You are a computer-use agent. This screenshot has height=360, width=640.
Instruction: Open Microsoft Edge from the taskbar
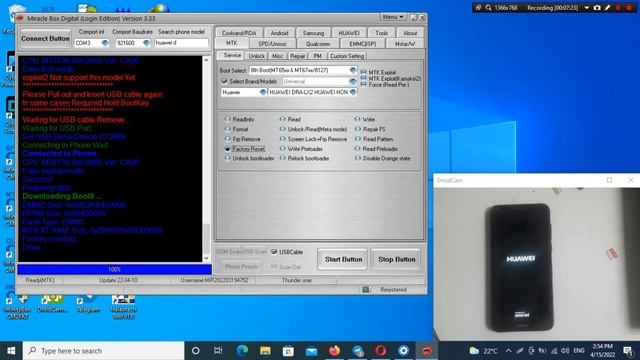pyautogui.click(x=242, y=351)
